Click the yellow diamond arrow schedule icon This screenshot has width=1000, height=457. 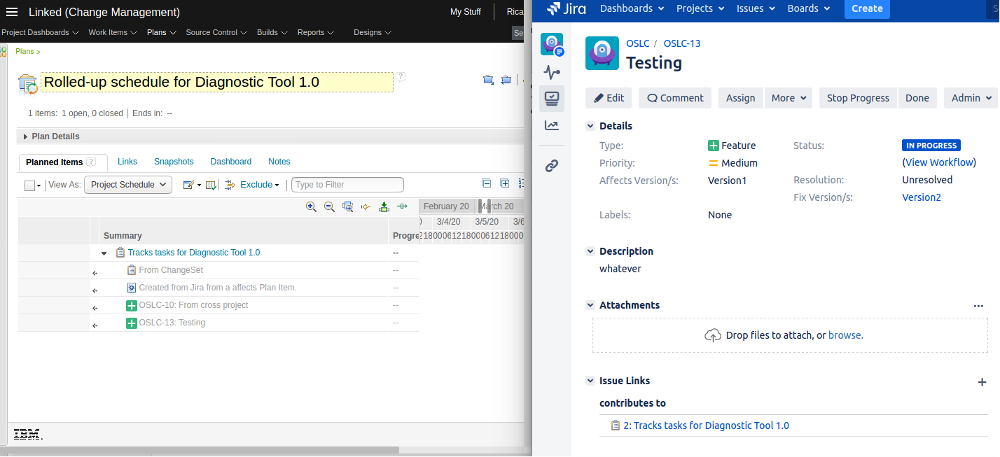(366, 207)
